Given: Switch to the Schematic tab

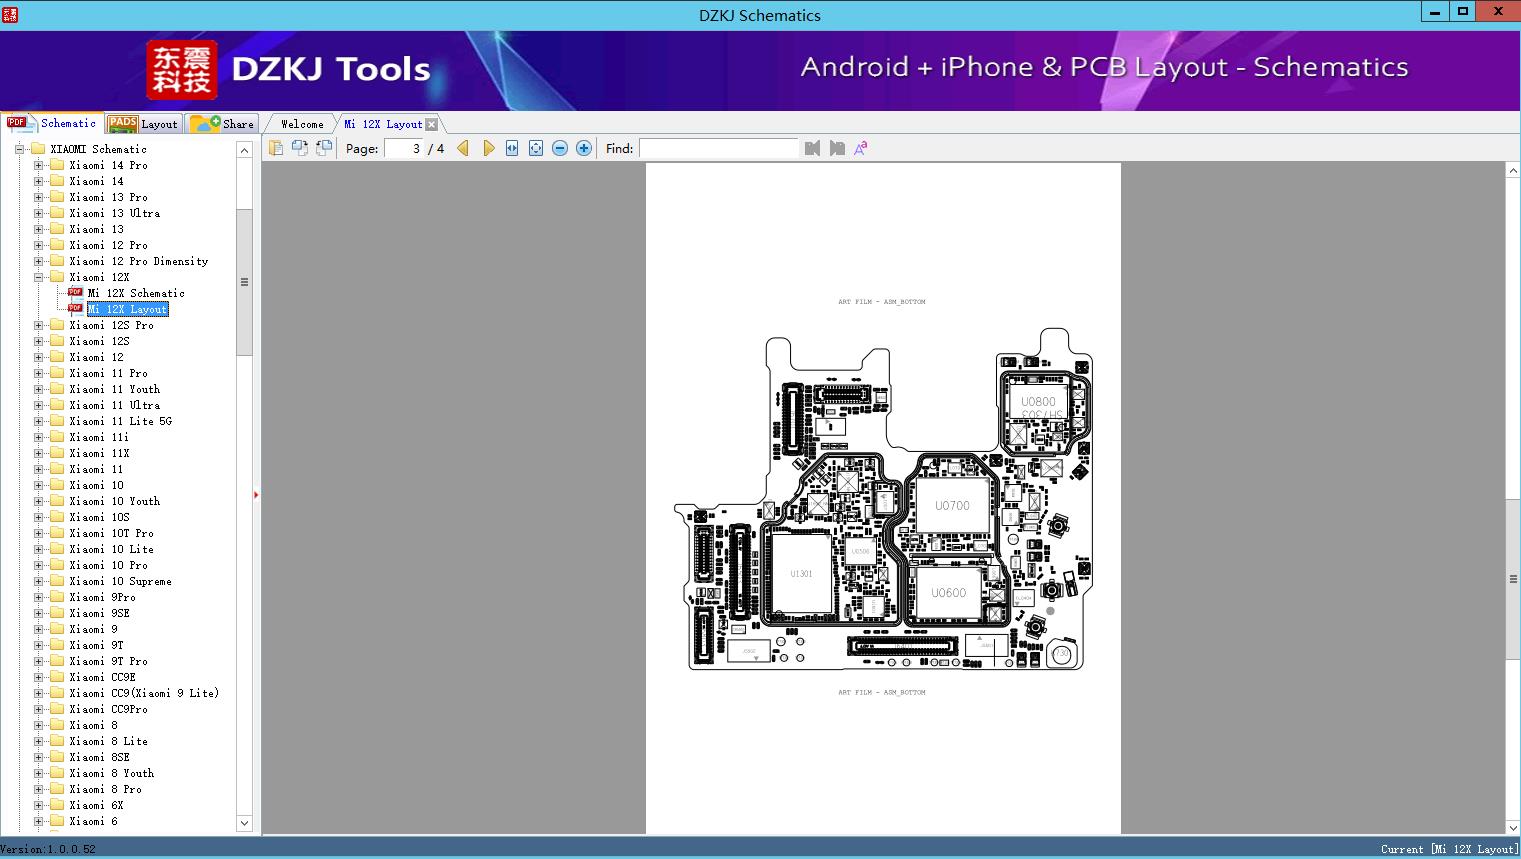Looking at the screenshot, I should [x=52, y=123].
